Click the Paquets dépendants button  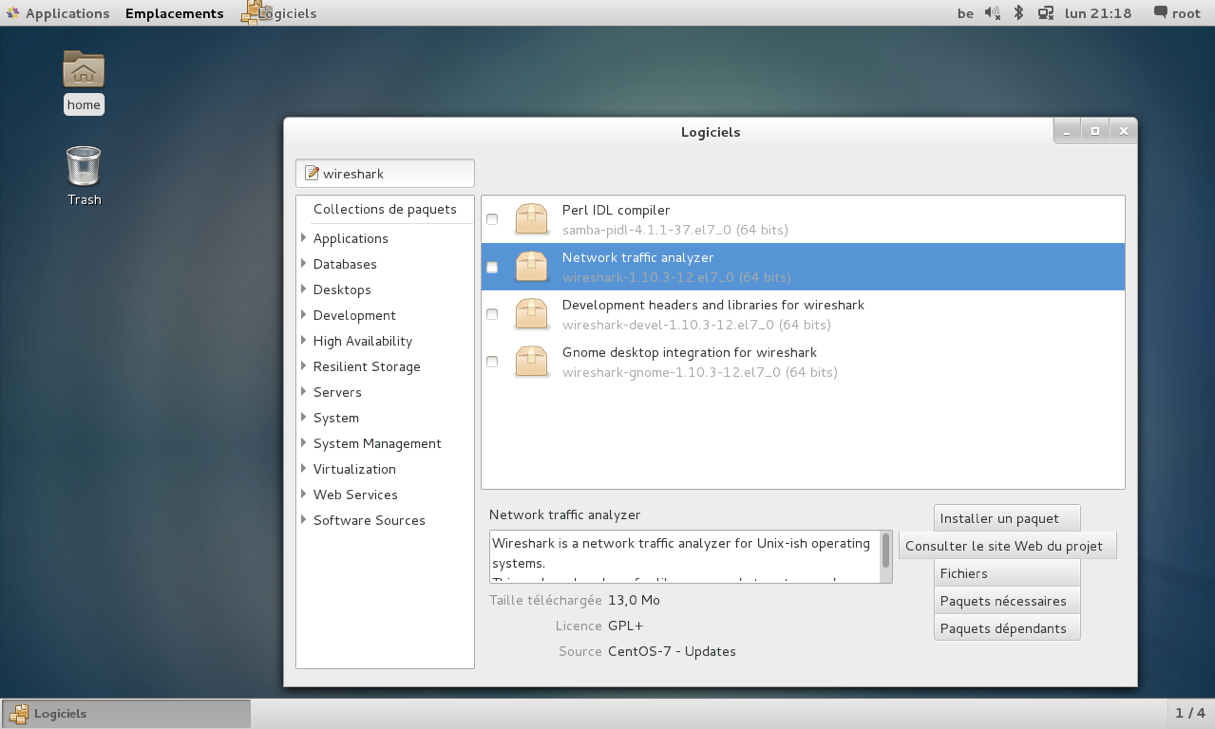click(x=1007, y=628)
